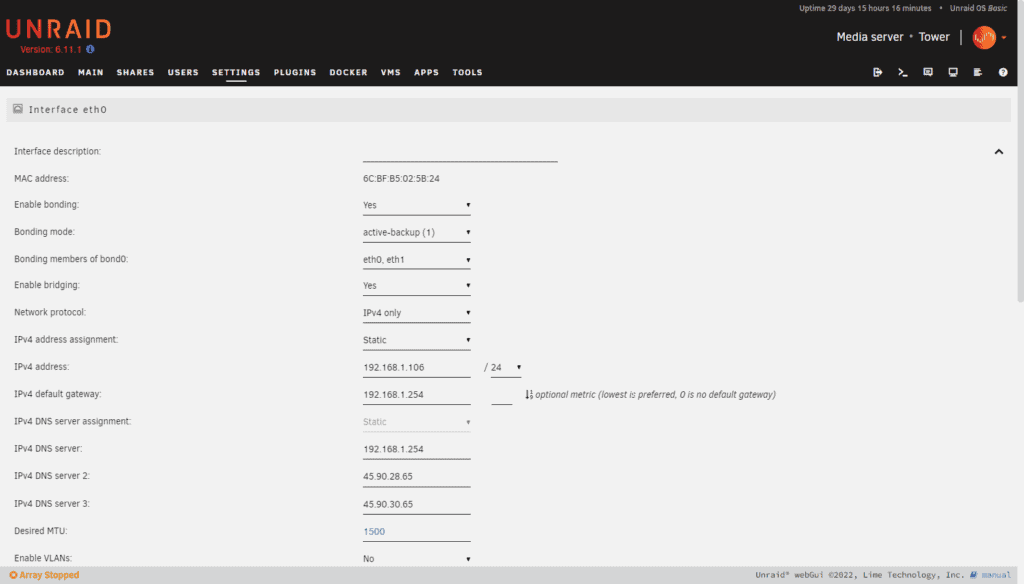Click the help question mark icon
1024x584 pixels.
(1003, 72)
